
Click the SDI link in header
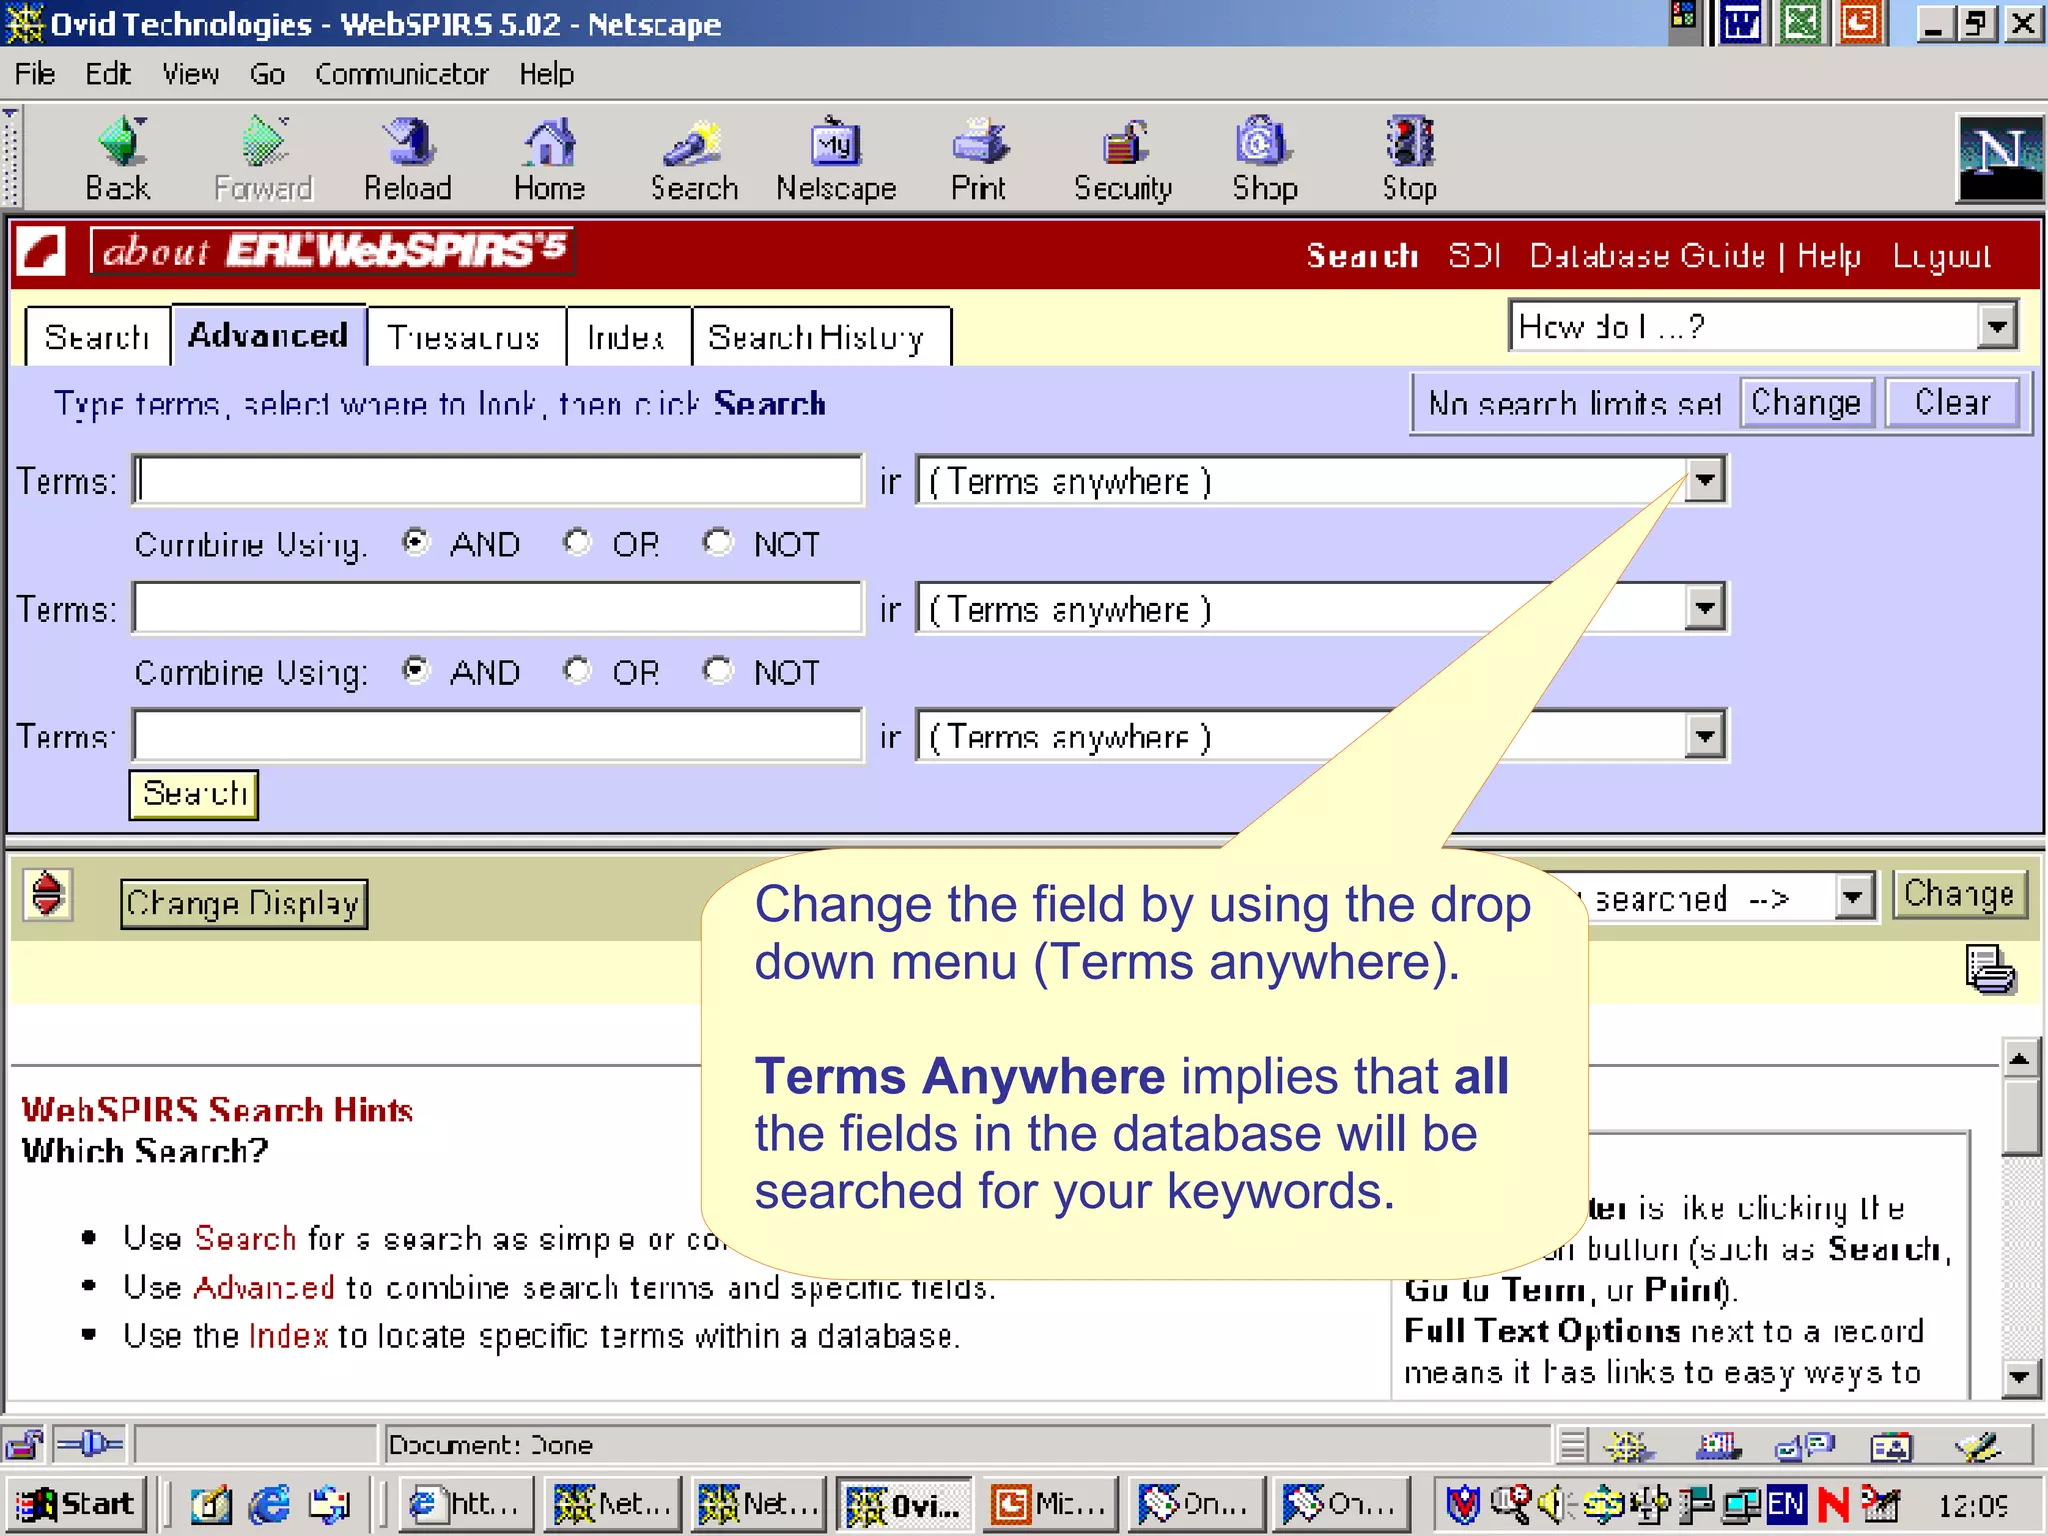point(1475,256)
